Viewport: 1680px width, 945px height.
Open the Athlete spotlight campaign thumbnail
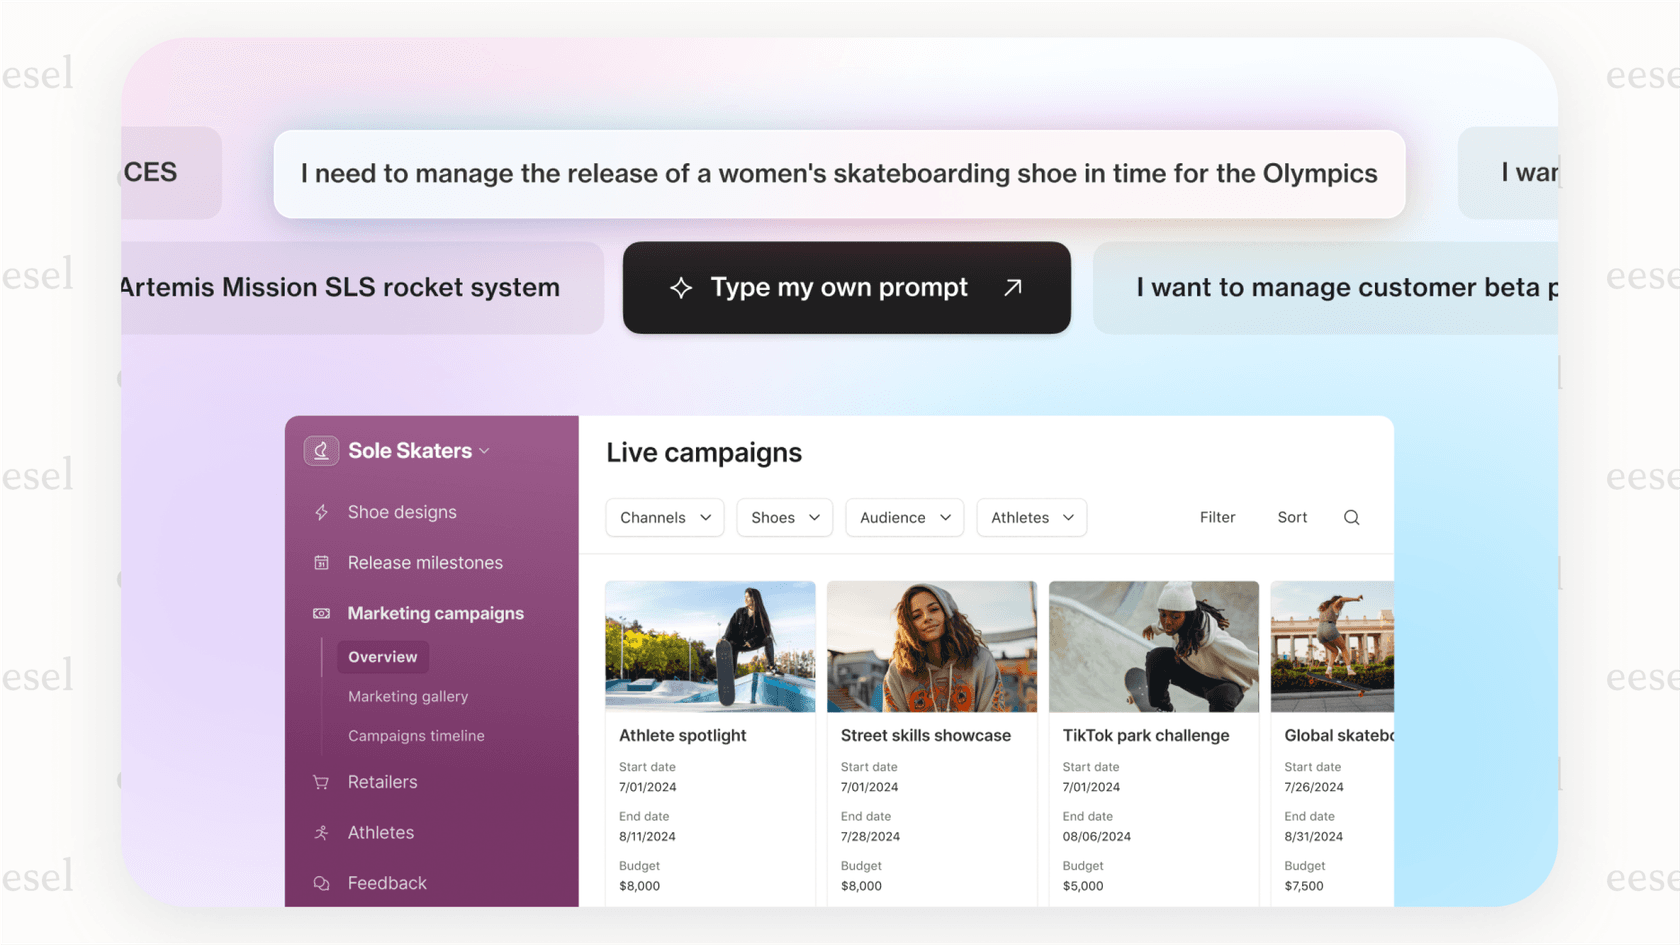tap(710, 646)
